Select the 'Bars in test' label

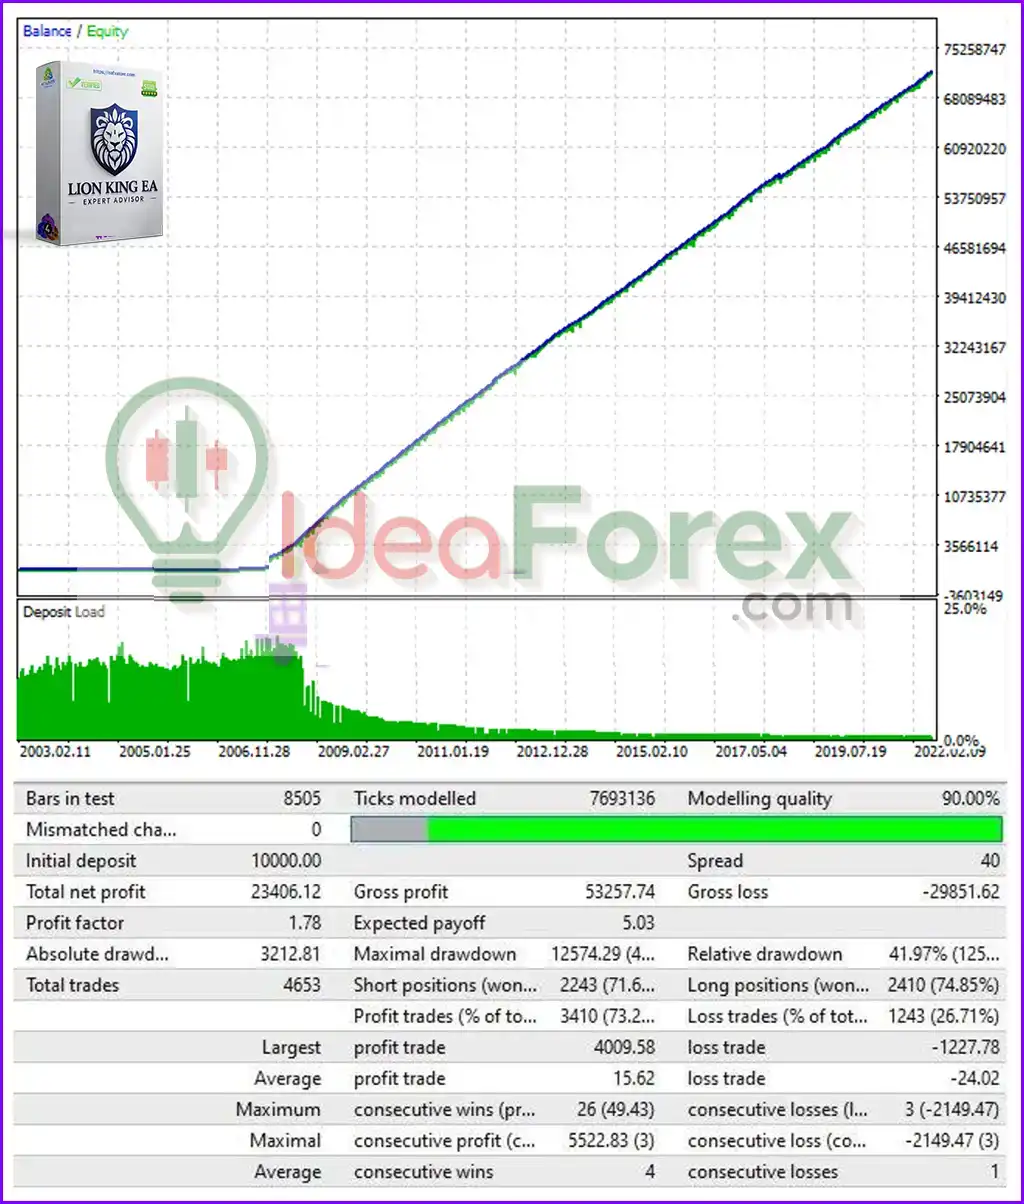click(70, 798)
